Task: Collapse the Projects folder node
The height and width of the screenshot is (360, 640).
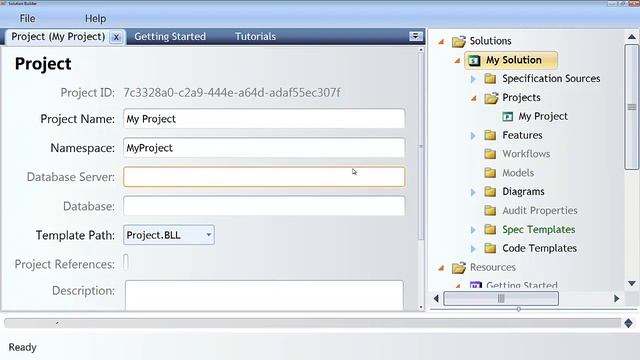Action: (x=474, y=98)
